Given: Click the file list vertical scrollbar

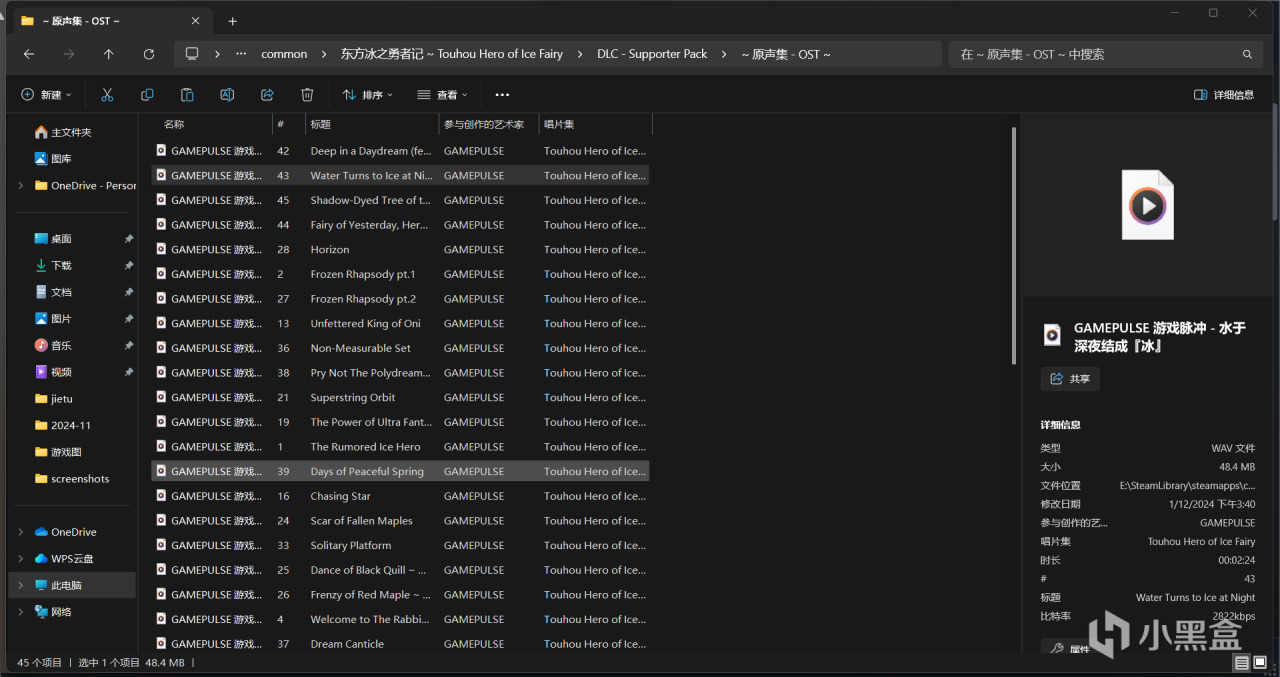Looking at the screenshot, I should [x=1015, y=245].
